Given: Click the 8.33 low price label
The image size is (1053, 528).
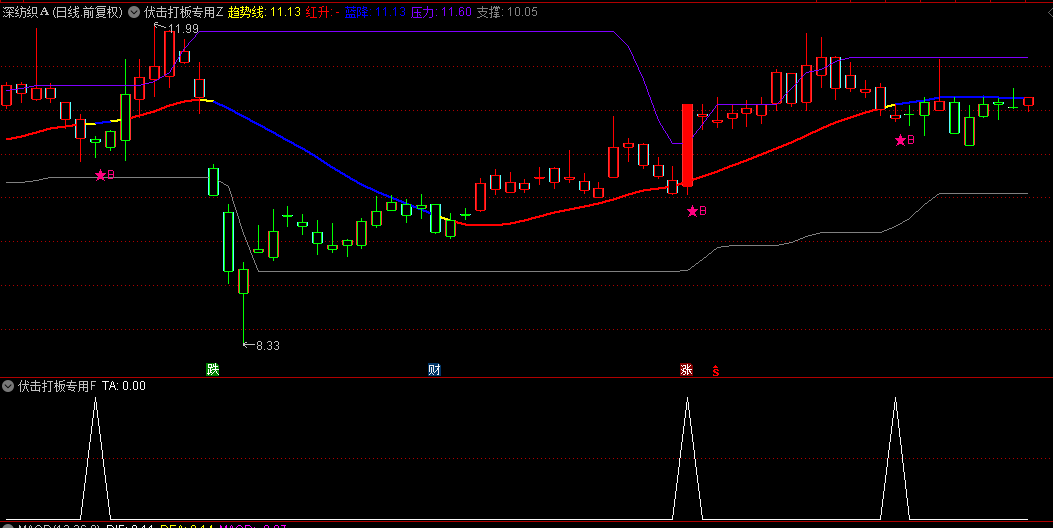Looking at the screenshot, I should [x=267, y=346].
